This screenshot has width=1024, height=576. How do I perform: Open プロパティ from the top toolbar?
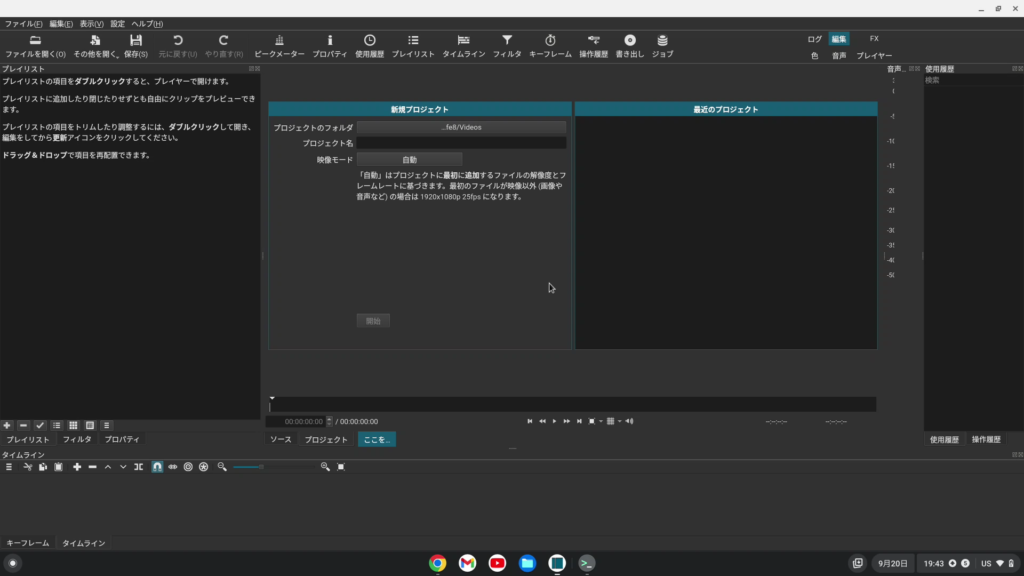pos(330,46)
